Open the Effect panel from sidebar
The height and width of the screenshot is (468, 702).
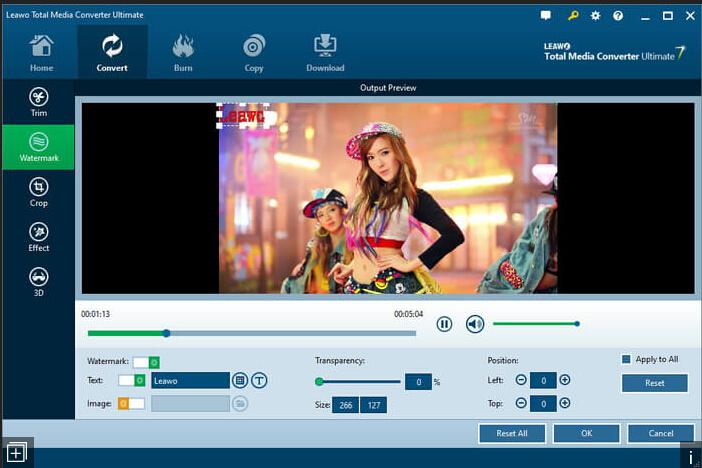(38, 237)
